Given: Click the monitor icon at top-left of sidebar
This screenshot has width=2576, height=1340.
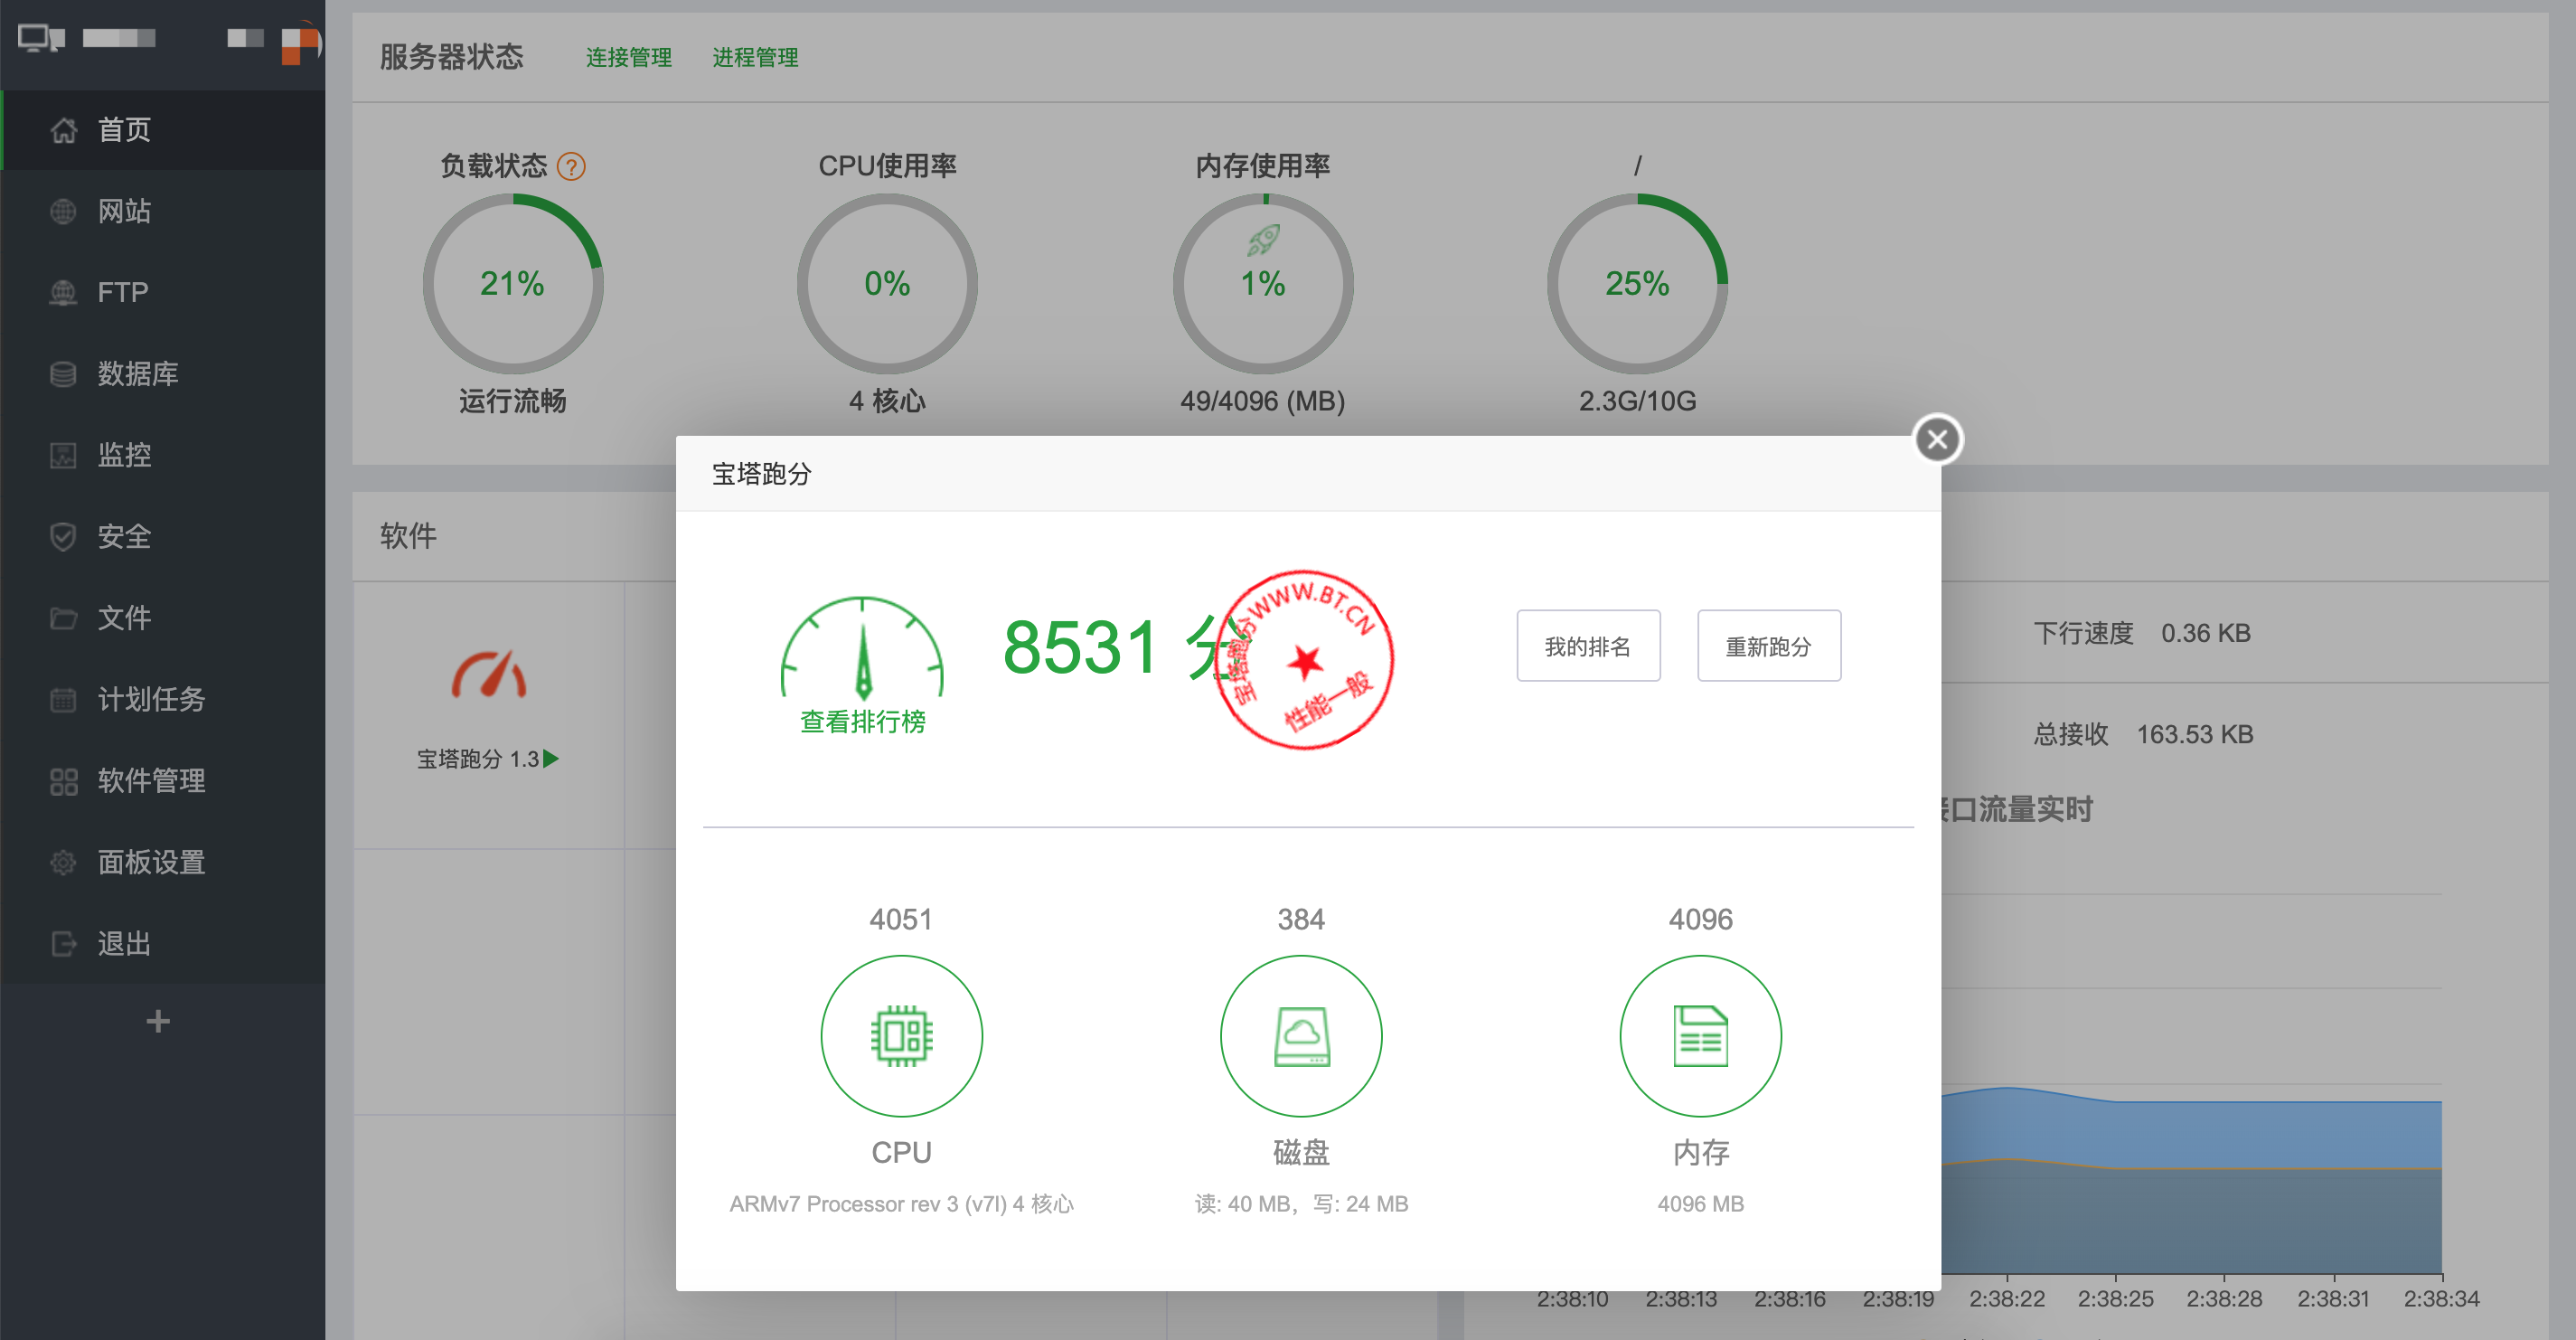Looking at the screenshot, I should coord(41,38).
